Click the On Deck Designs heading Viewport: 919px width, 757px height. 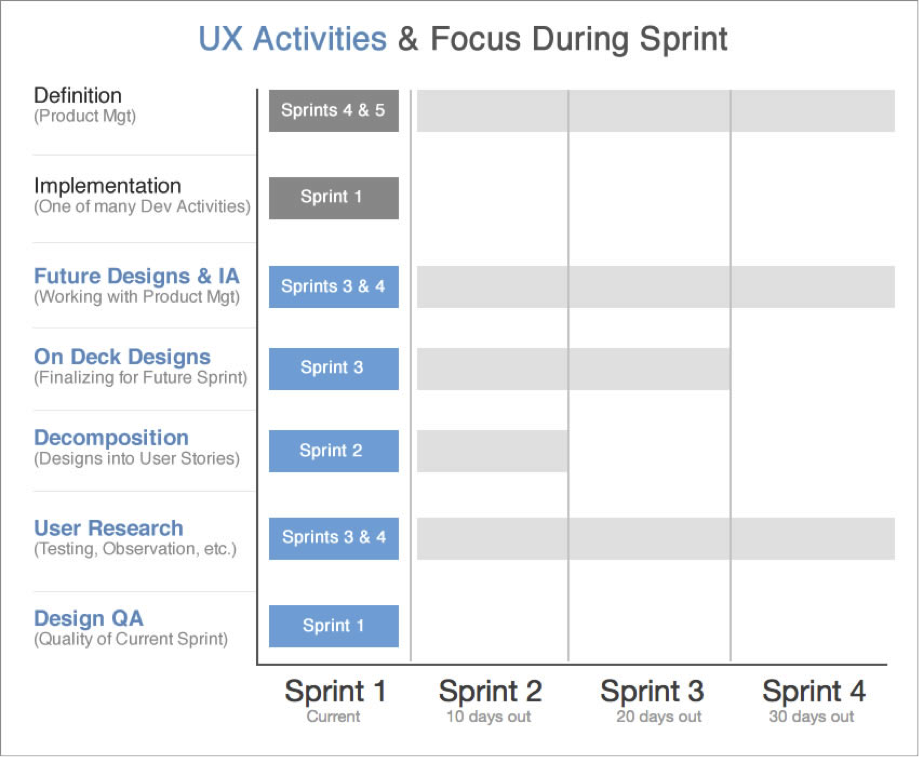(x=122, y=357)
